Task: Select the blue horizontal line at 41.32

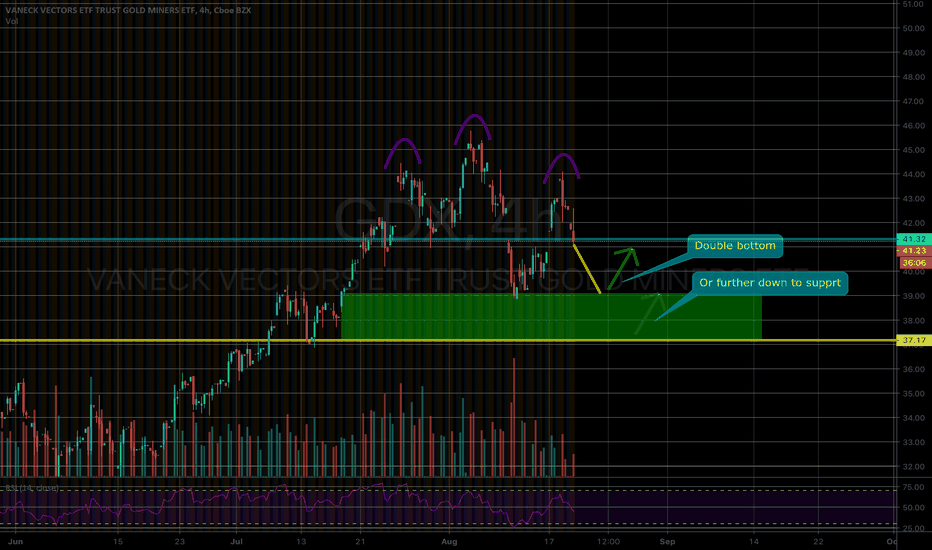Action: [x=448, y=239]
